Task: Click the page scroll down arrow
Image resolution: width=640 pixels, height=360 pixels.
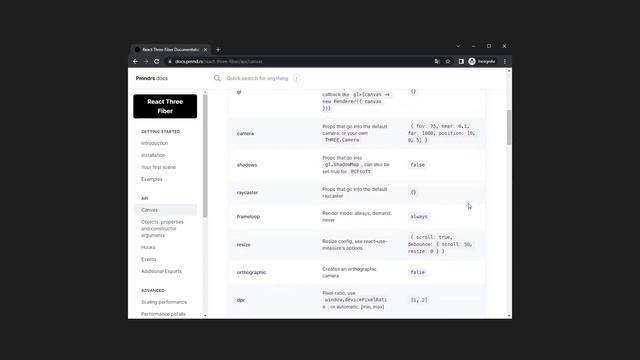Action: pos(509,316)
